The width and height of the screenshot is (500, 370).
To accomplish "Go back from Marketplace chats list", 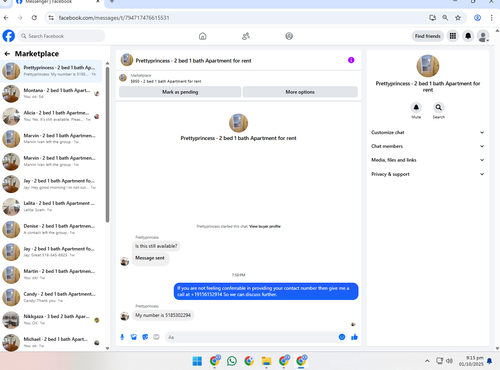I will (x=7, y=54).
